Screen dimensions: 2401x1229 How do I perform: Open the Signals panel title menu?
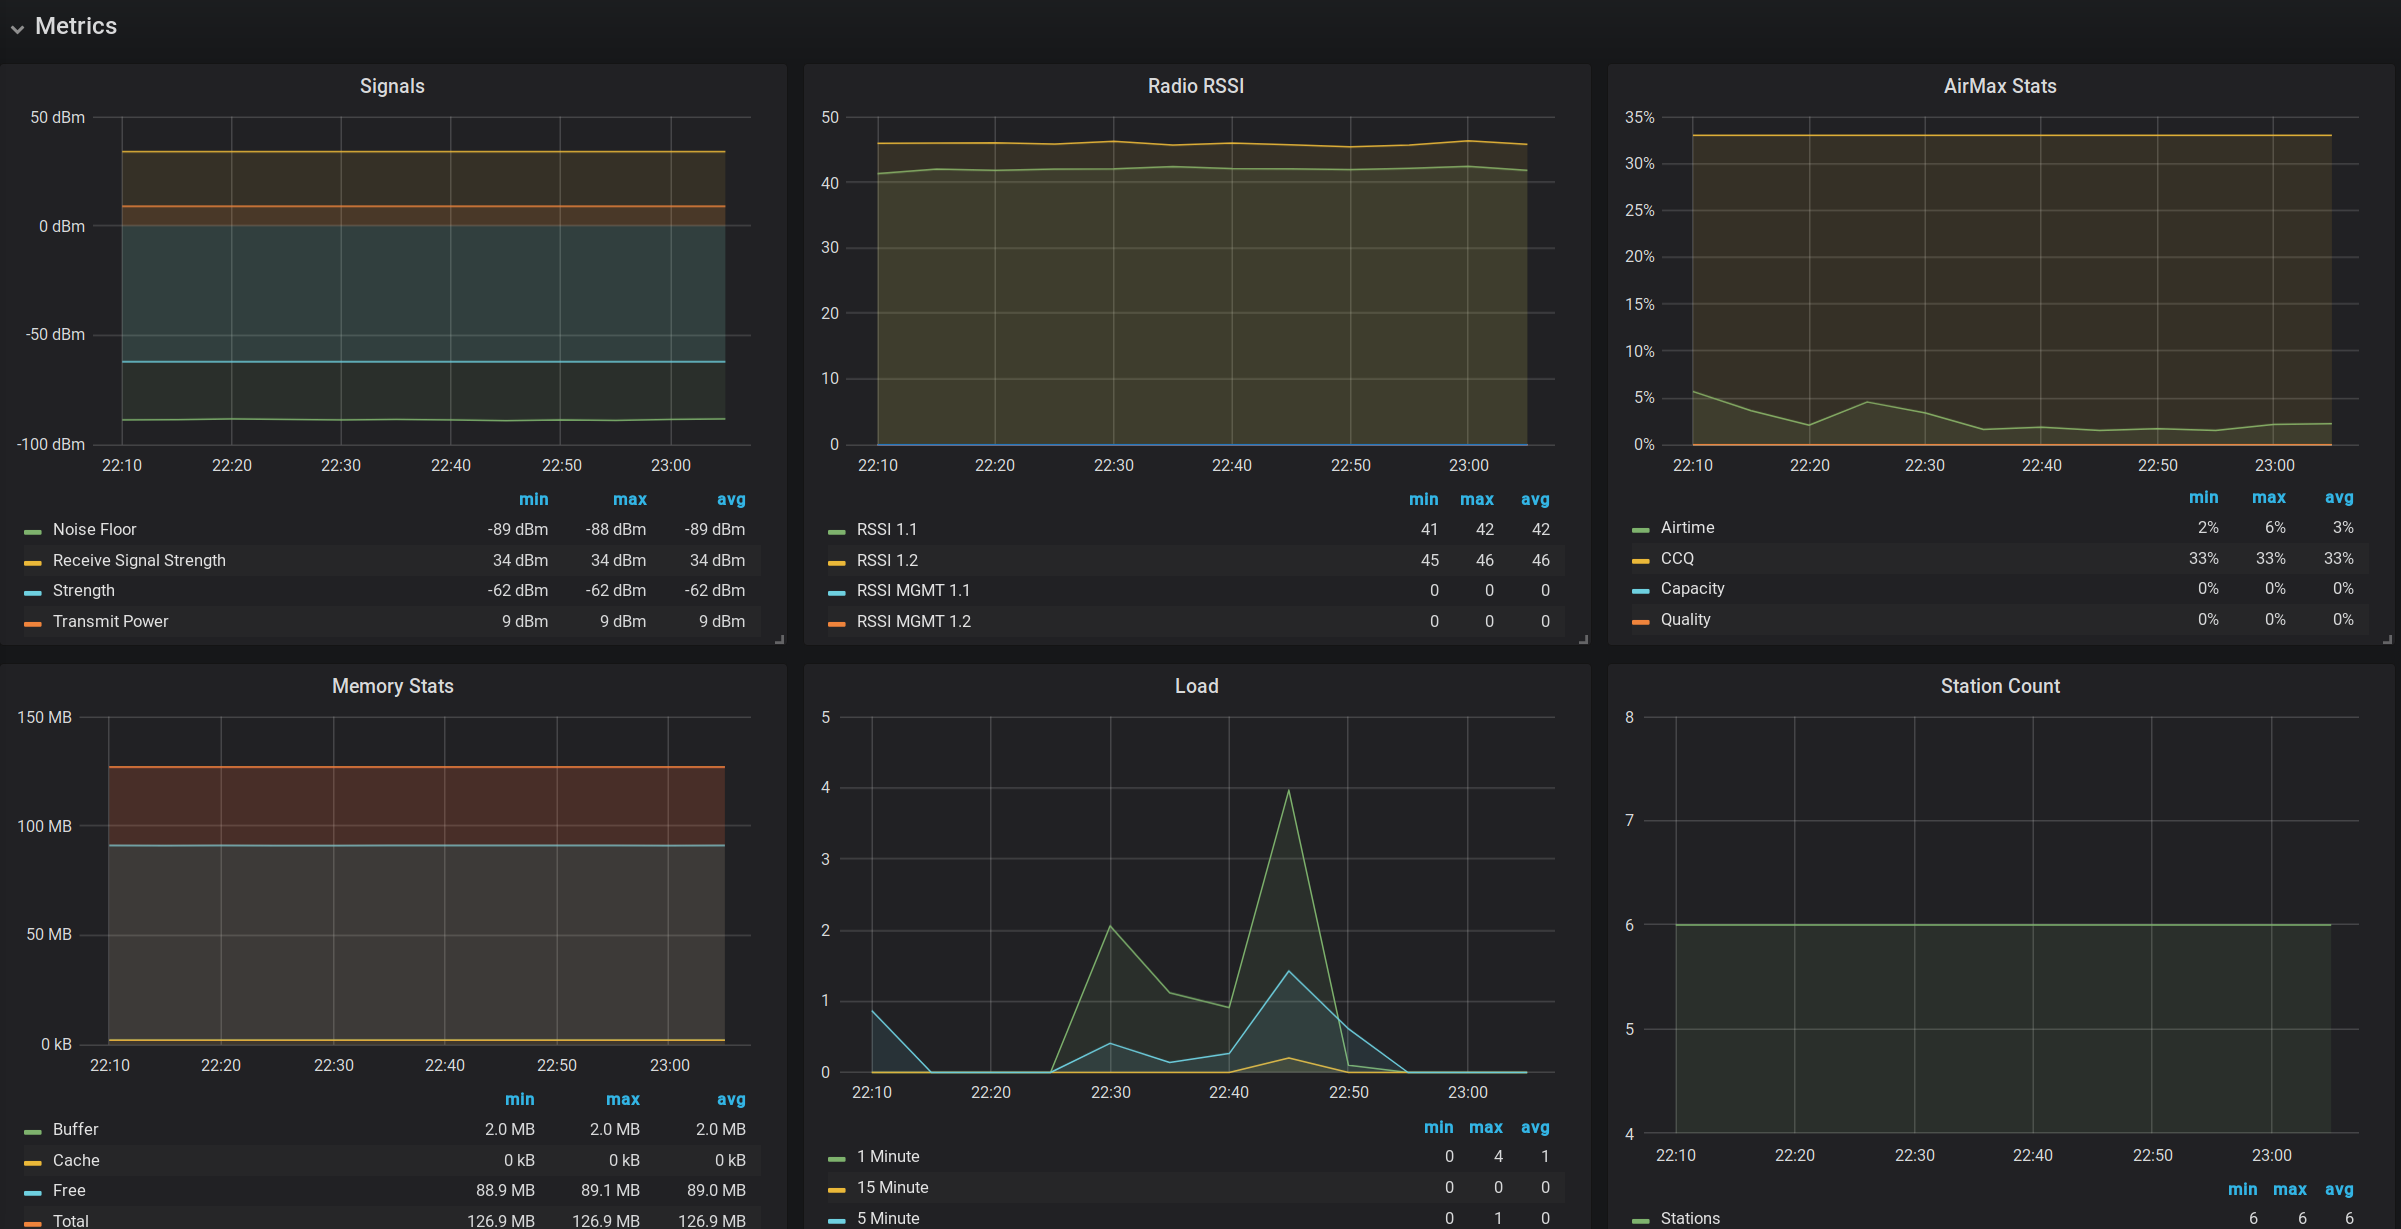pyautogui.click(x=392, y=86)
